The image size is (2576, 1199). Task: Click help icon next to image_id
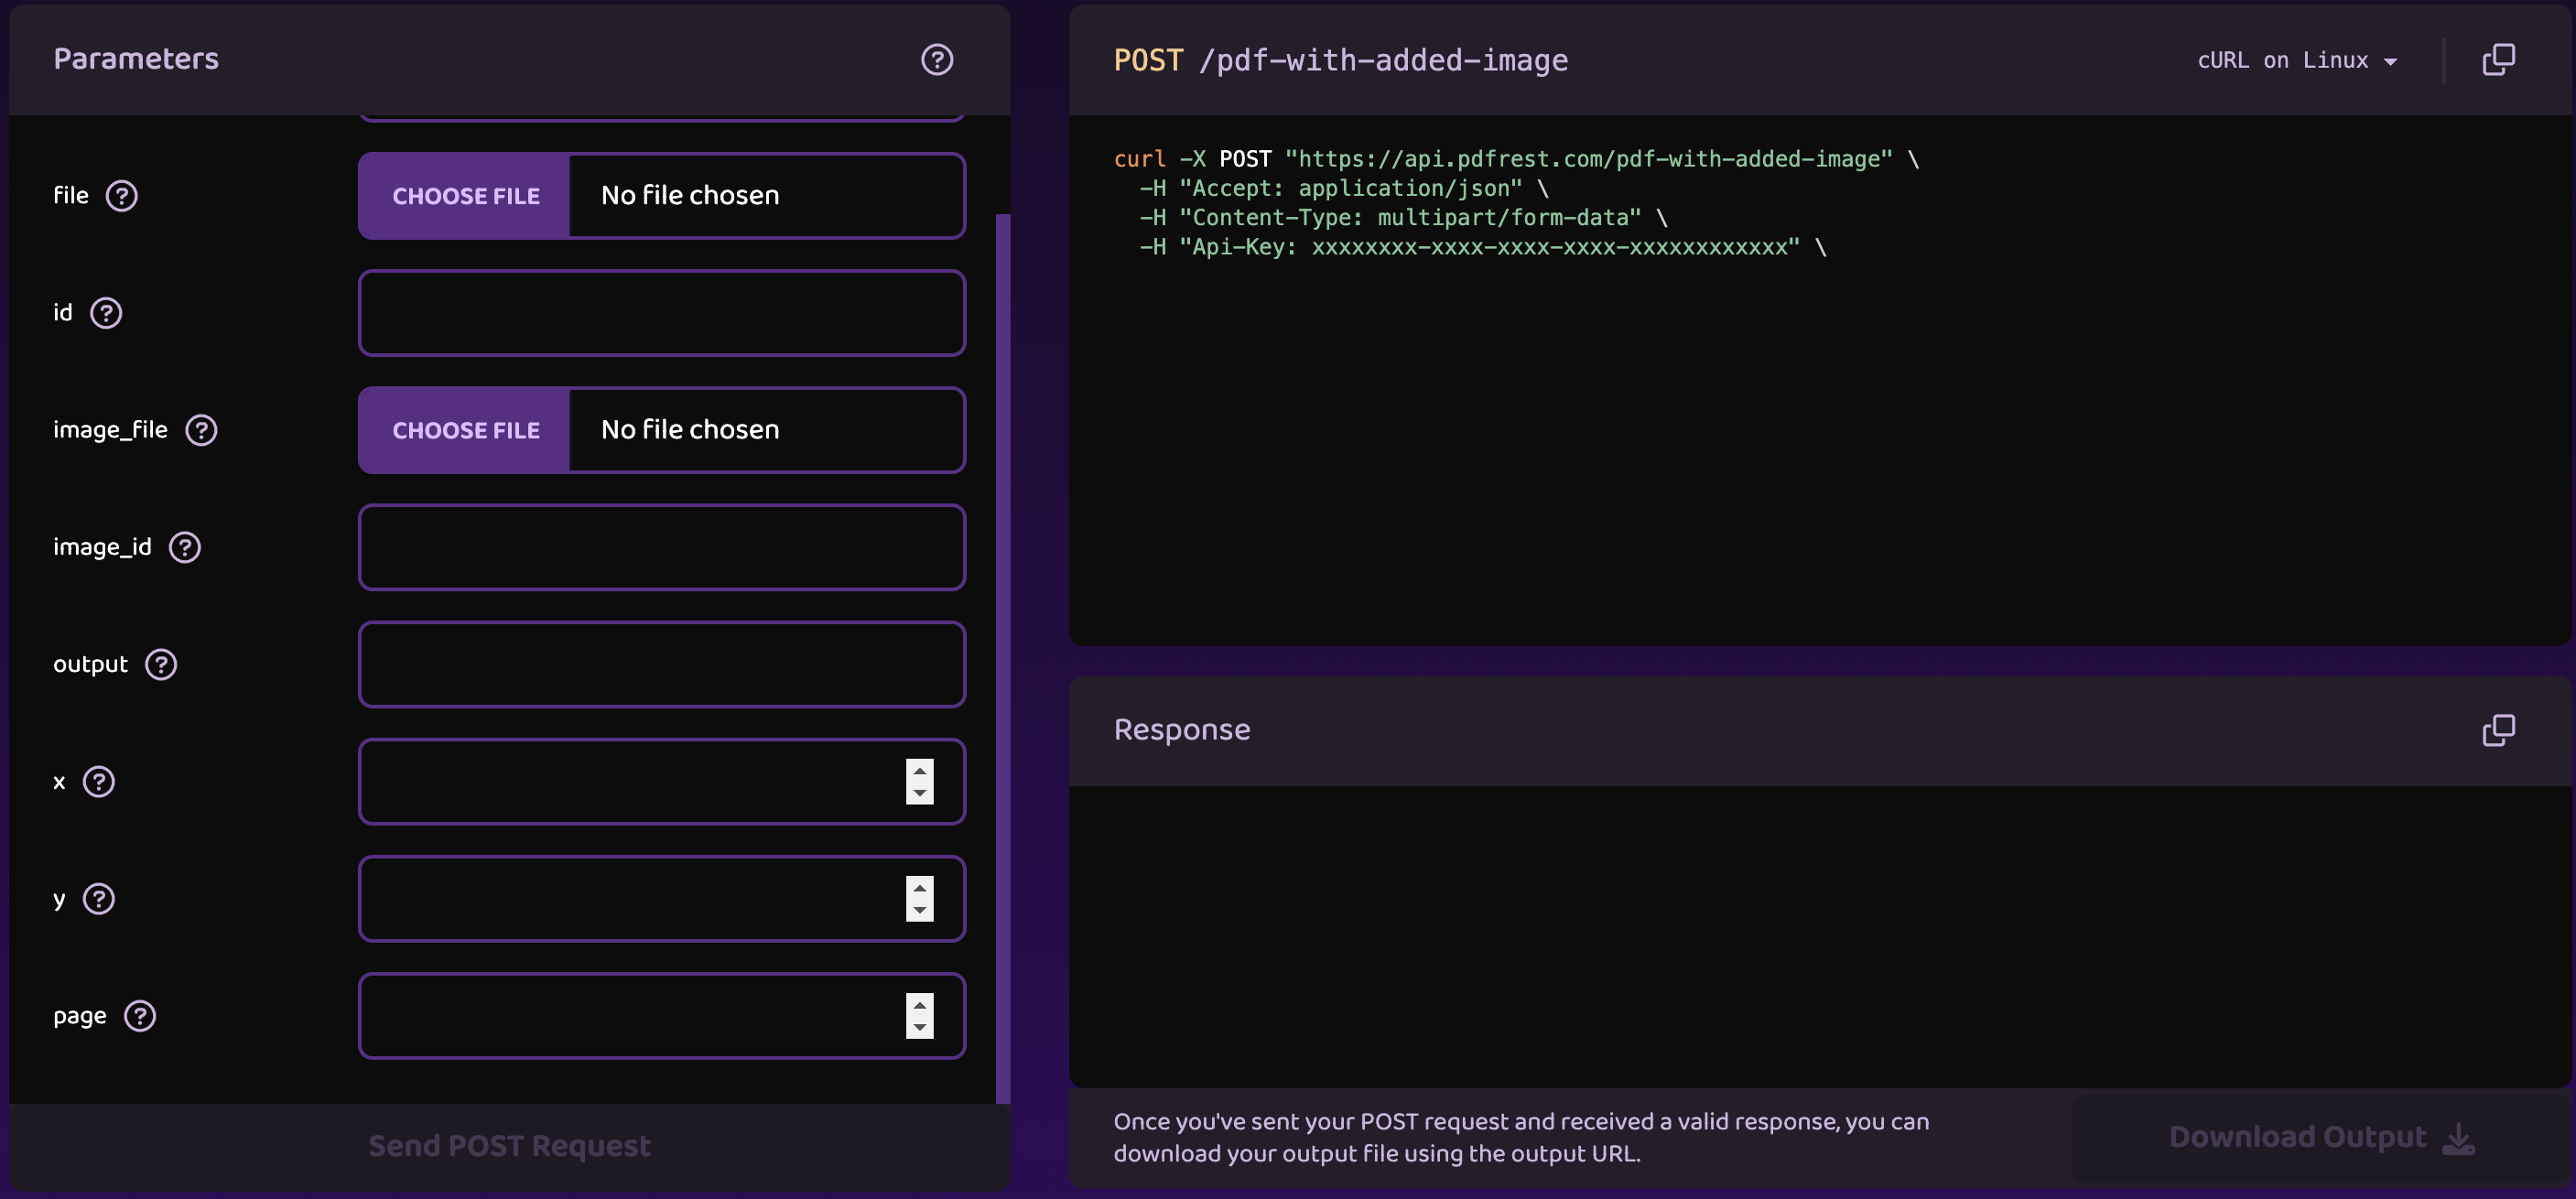pos(186,547)
